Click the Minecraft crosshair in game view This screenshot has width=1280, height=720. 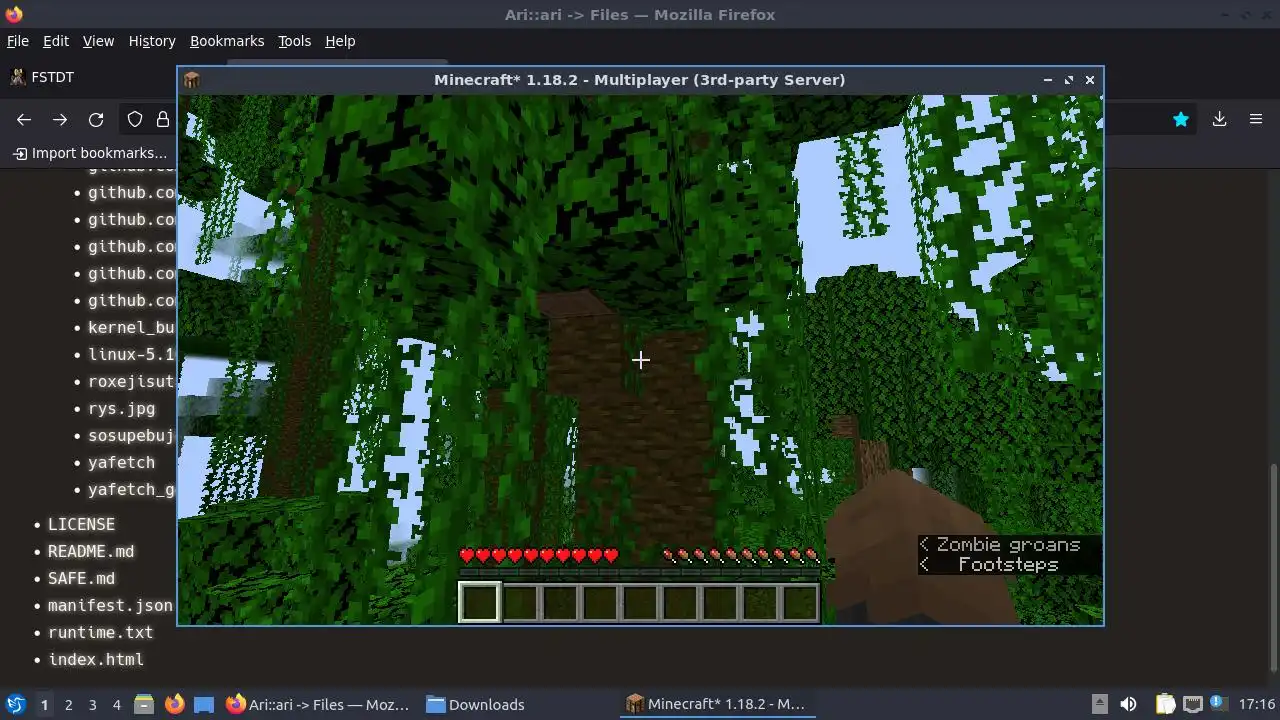640,360
